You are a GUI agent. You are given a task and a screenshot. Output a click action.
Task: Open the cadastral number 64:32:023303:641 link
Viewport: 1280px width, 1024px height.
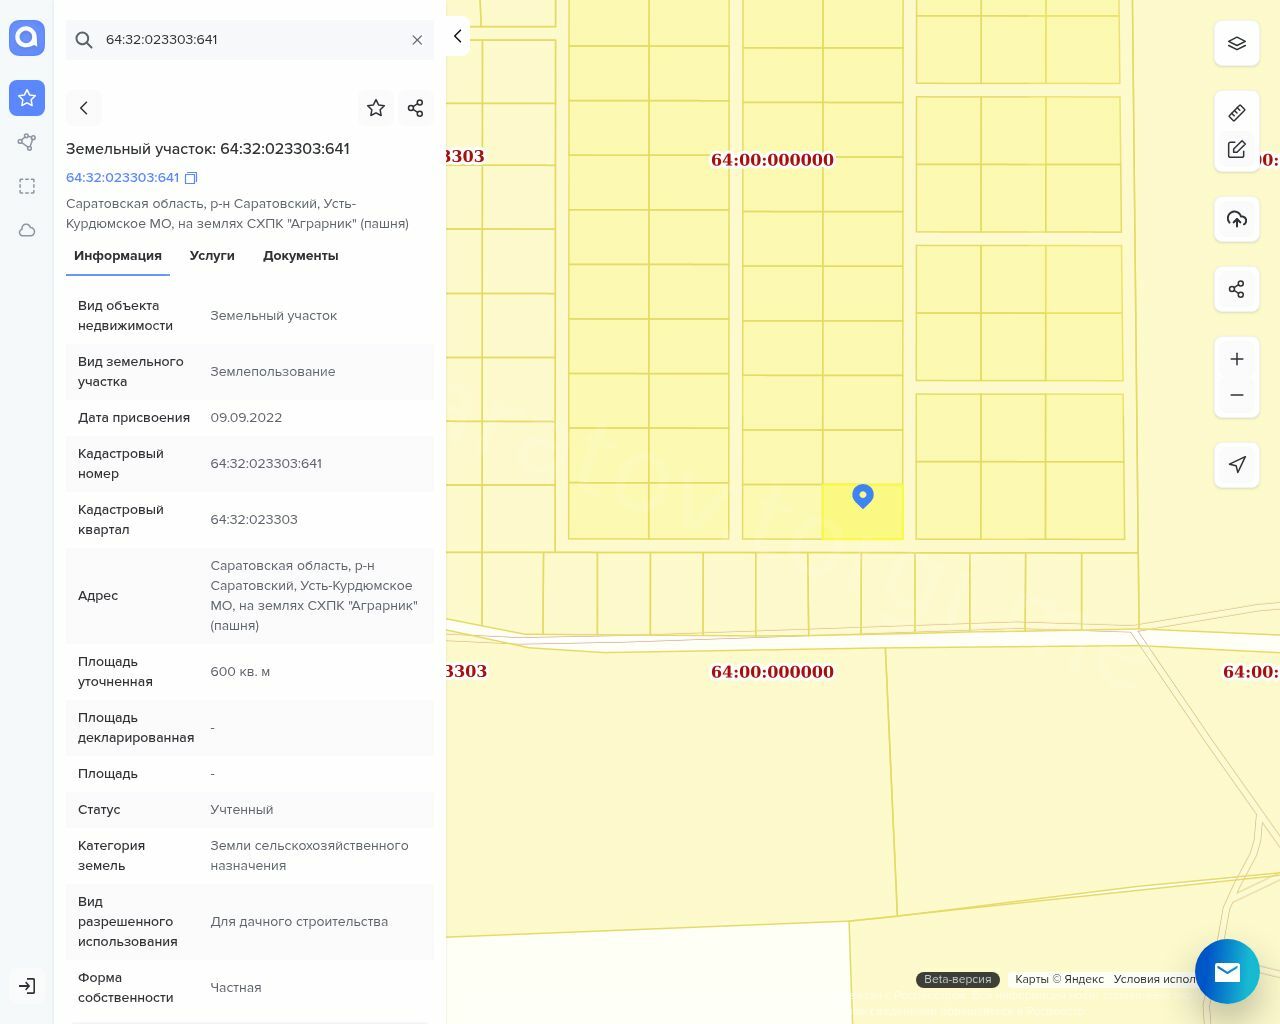(x=122, y=178)
